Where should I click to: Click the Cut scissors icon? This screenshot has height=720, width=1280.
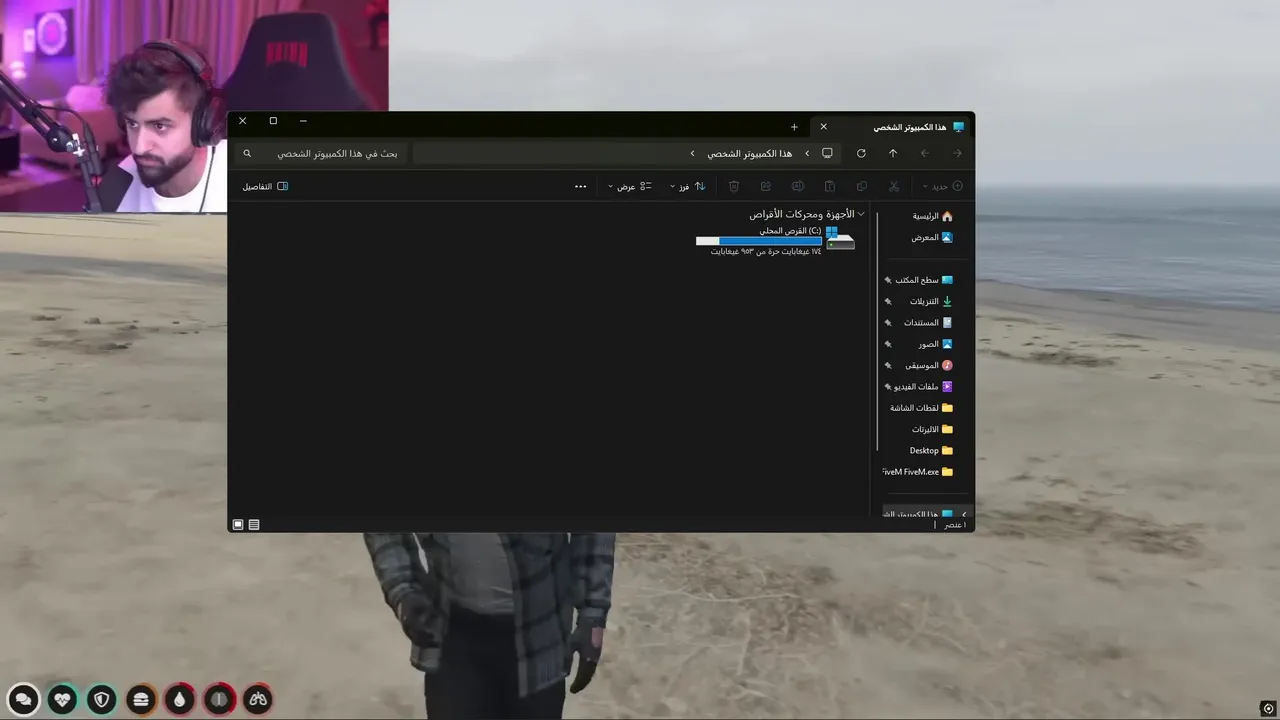coord(894,187)
